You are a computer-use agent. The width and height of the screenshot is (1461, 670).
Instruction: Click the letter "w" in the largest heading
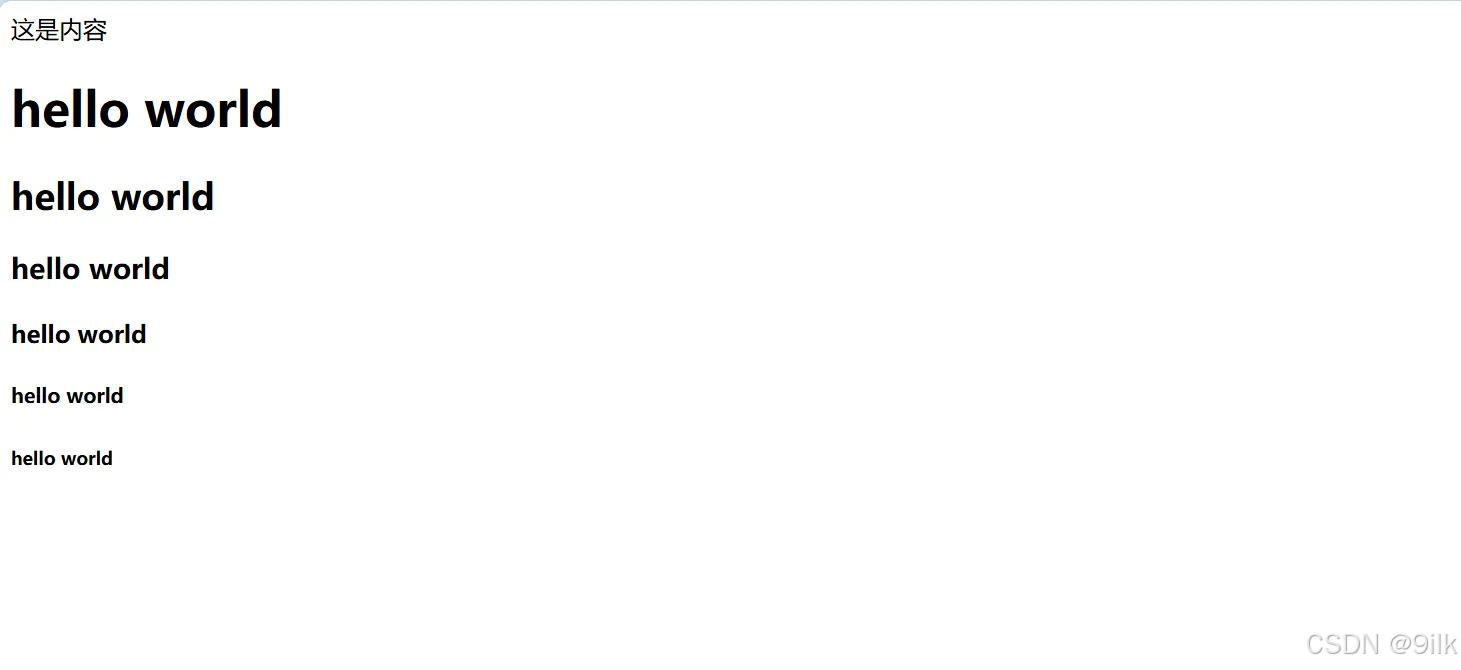point(167,114)
